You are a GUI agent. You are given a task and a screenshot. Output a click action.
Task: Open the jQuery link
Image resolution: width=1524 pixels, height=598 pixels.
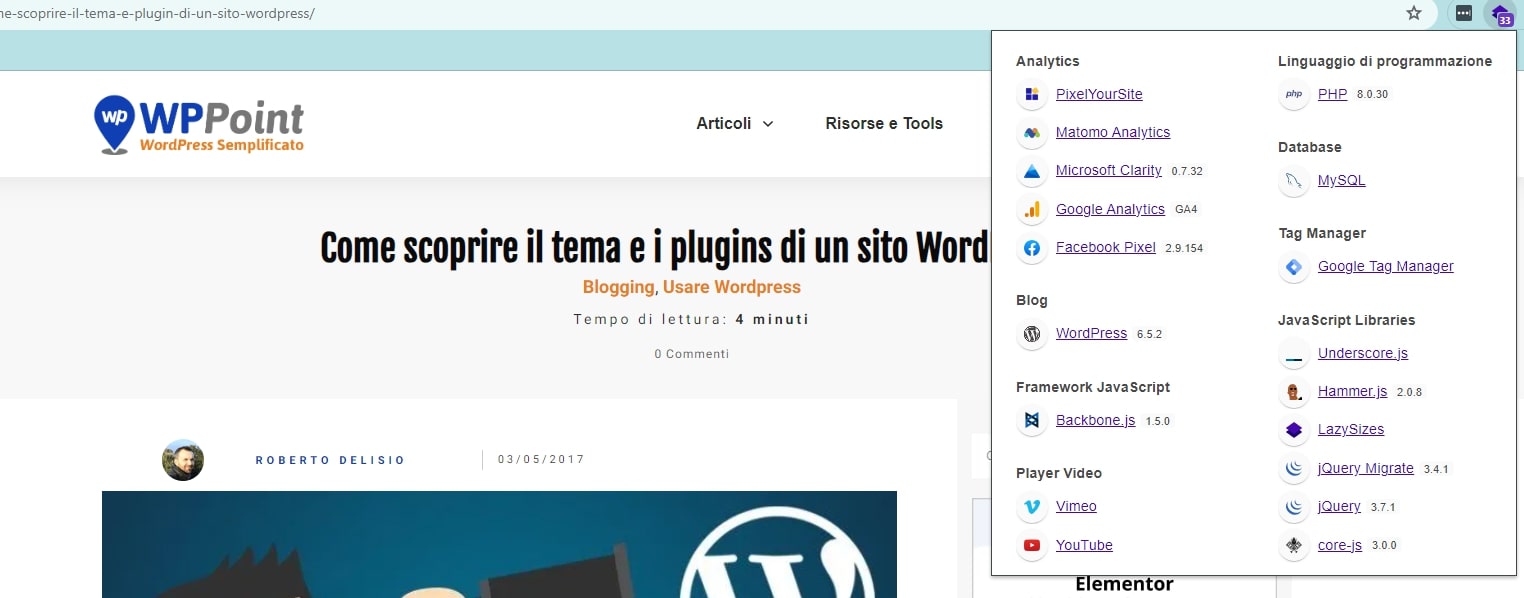[x=1339, y=506]
